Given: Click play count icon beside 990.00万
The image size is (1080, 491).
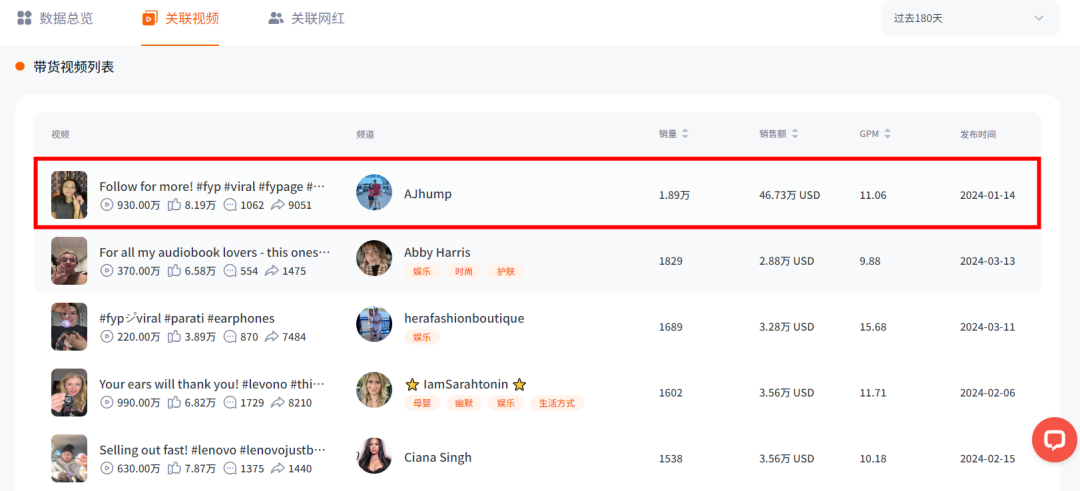Looking at the screenshot, I should coord(106,403).
